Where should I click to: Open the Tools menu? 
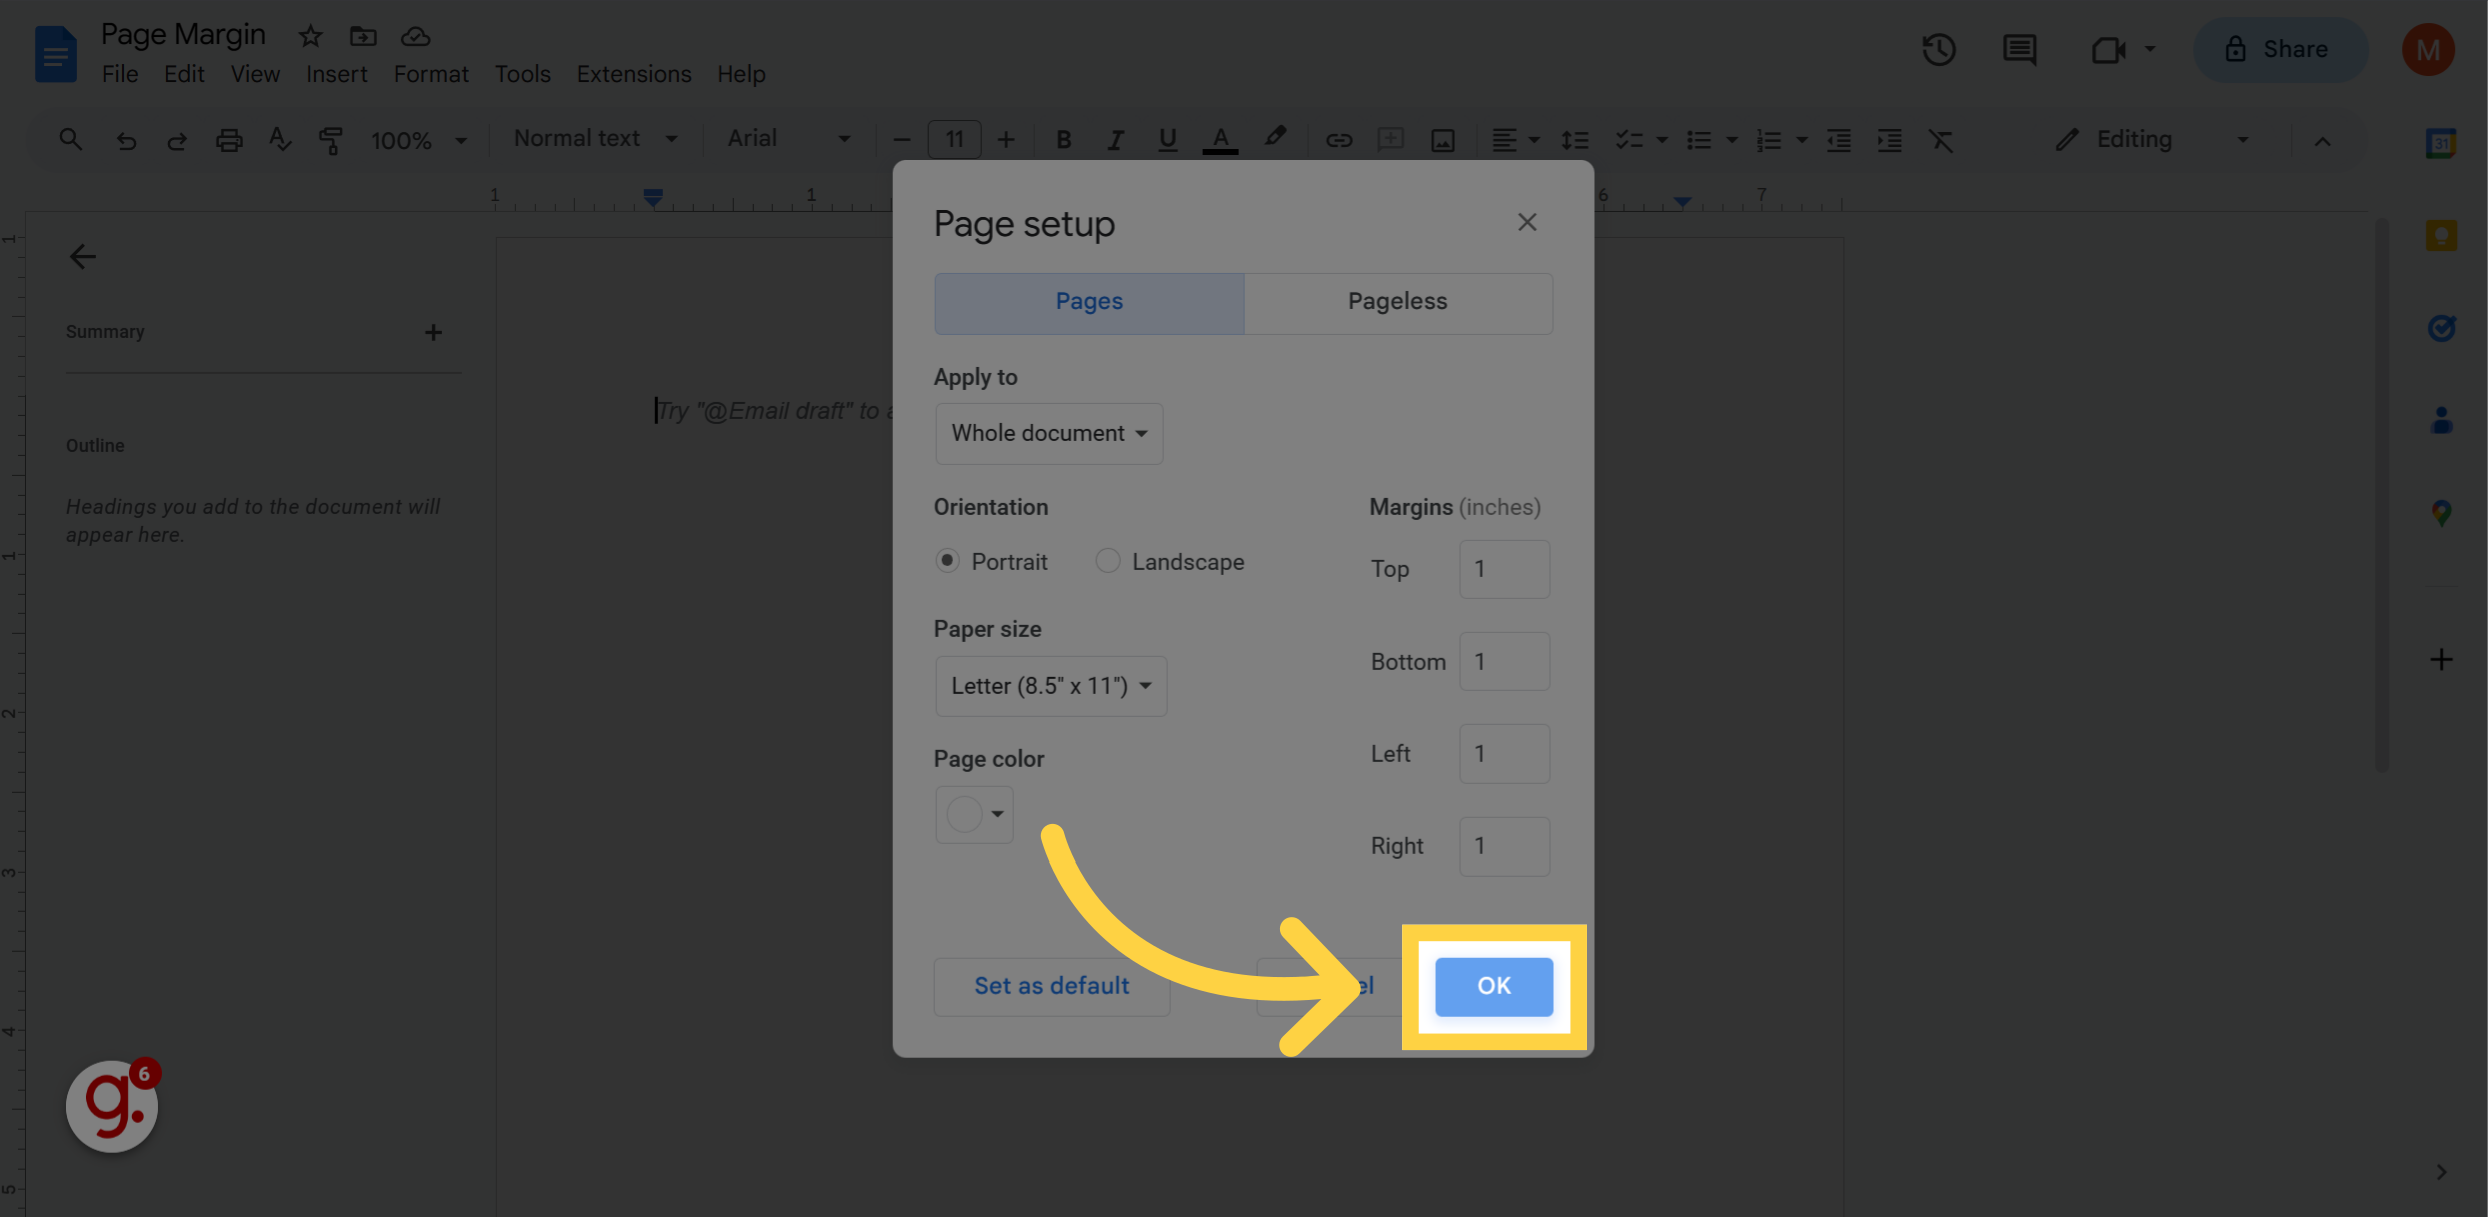tap(522, 74)
